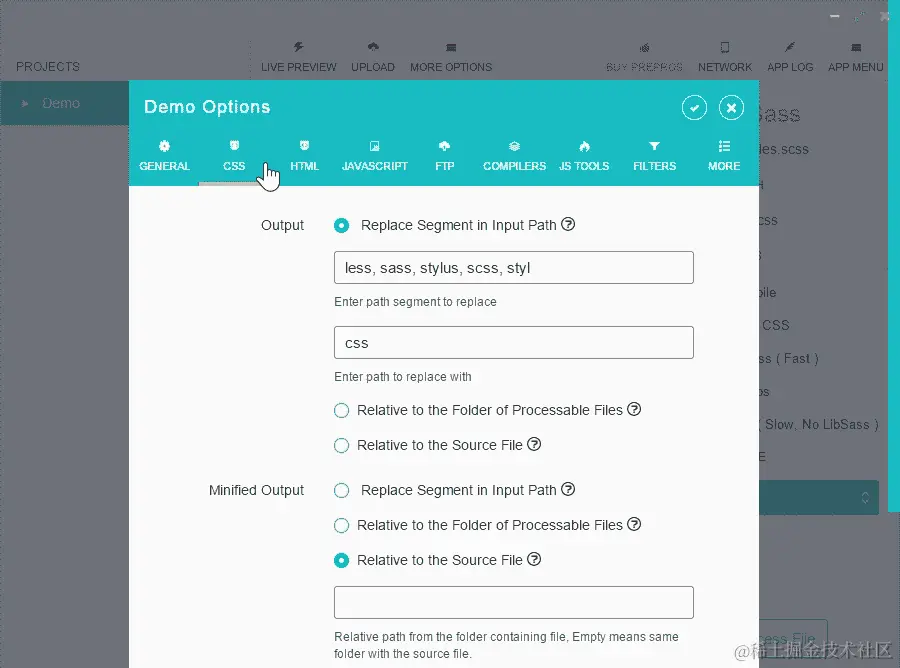Expand the Demo project in sidebar

point(25,104)
